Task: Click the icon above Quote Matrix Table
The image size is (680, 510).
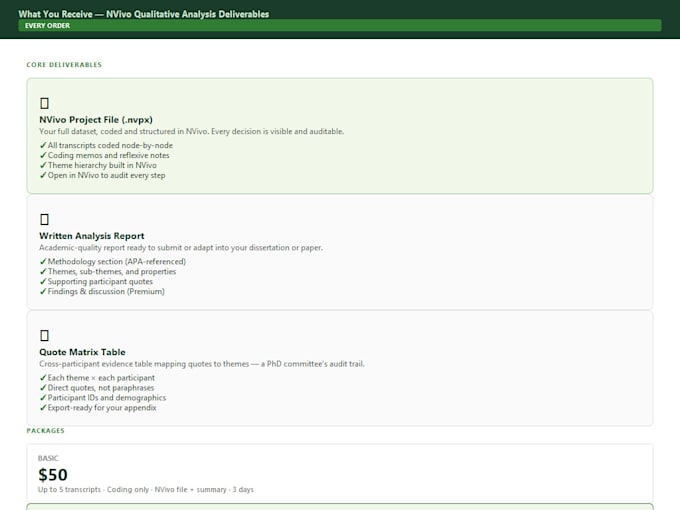Action: (44, 336)
